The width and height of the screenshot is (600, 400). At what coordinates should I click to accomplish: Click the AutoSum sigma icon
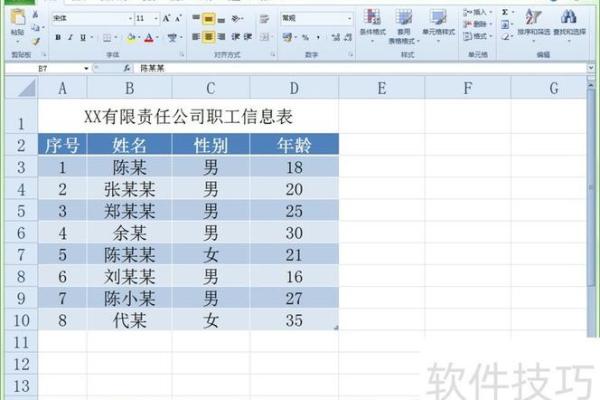click(x=505, y=12)
